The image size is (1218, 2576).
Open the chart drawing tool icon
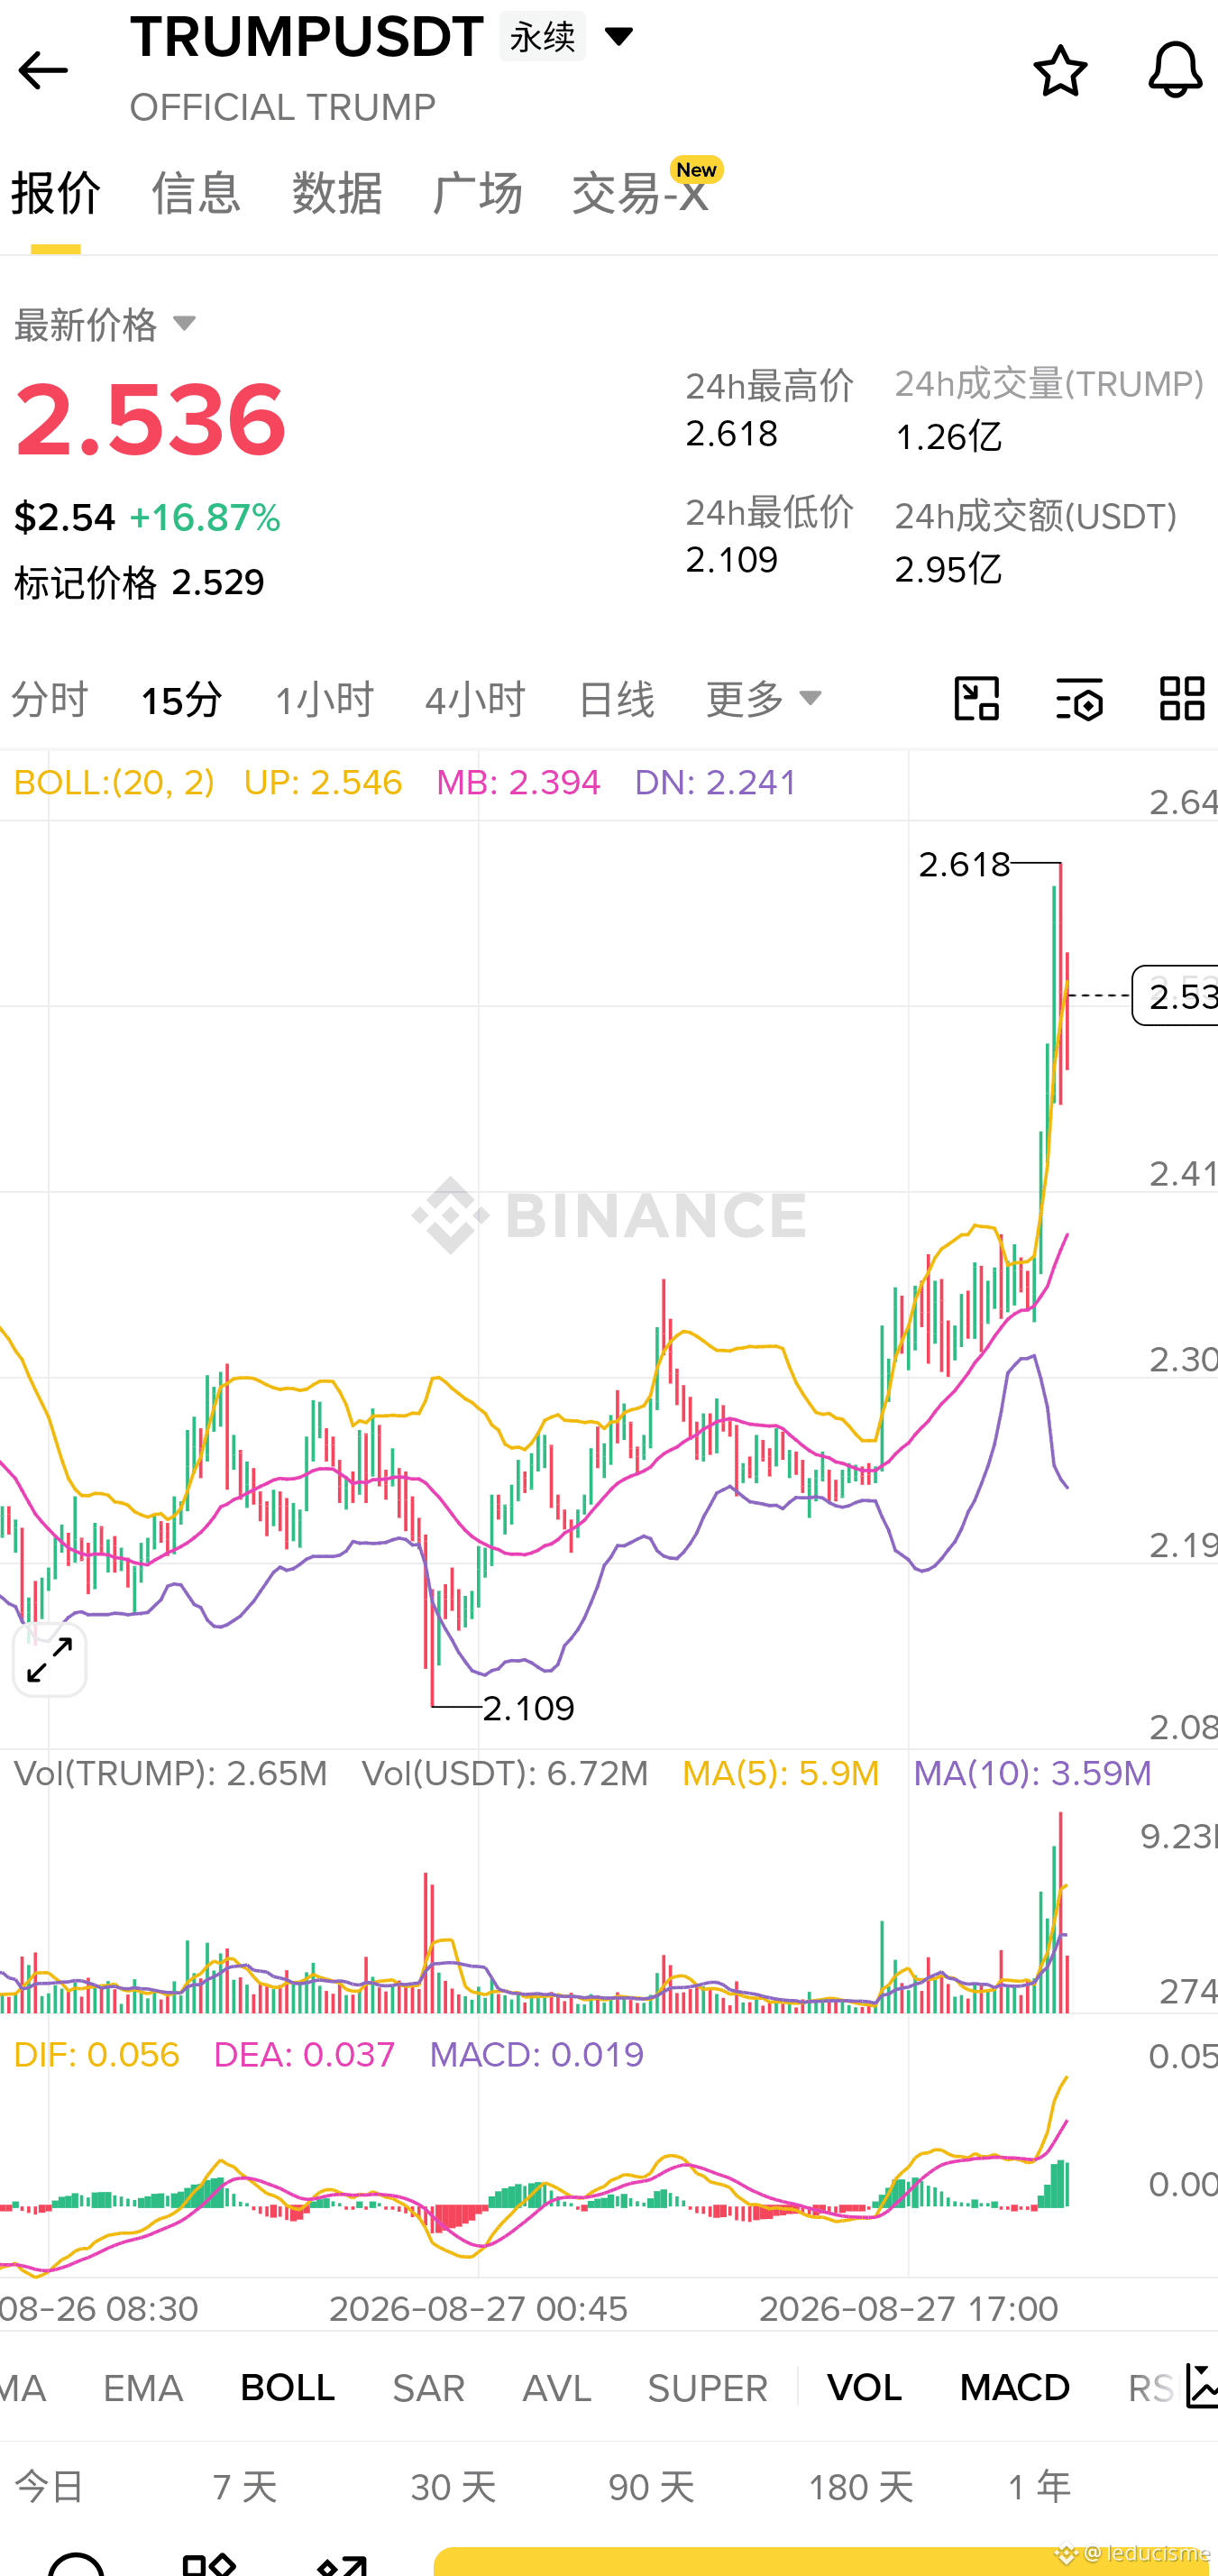coord(976,698)
